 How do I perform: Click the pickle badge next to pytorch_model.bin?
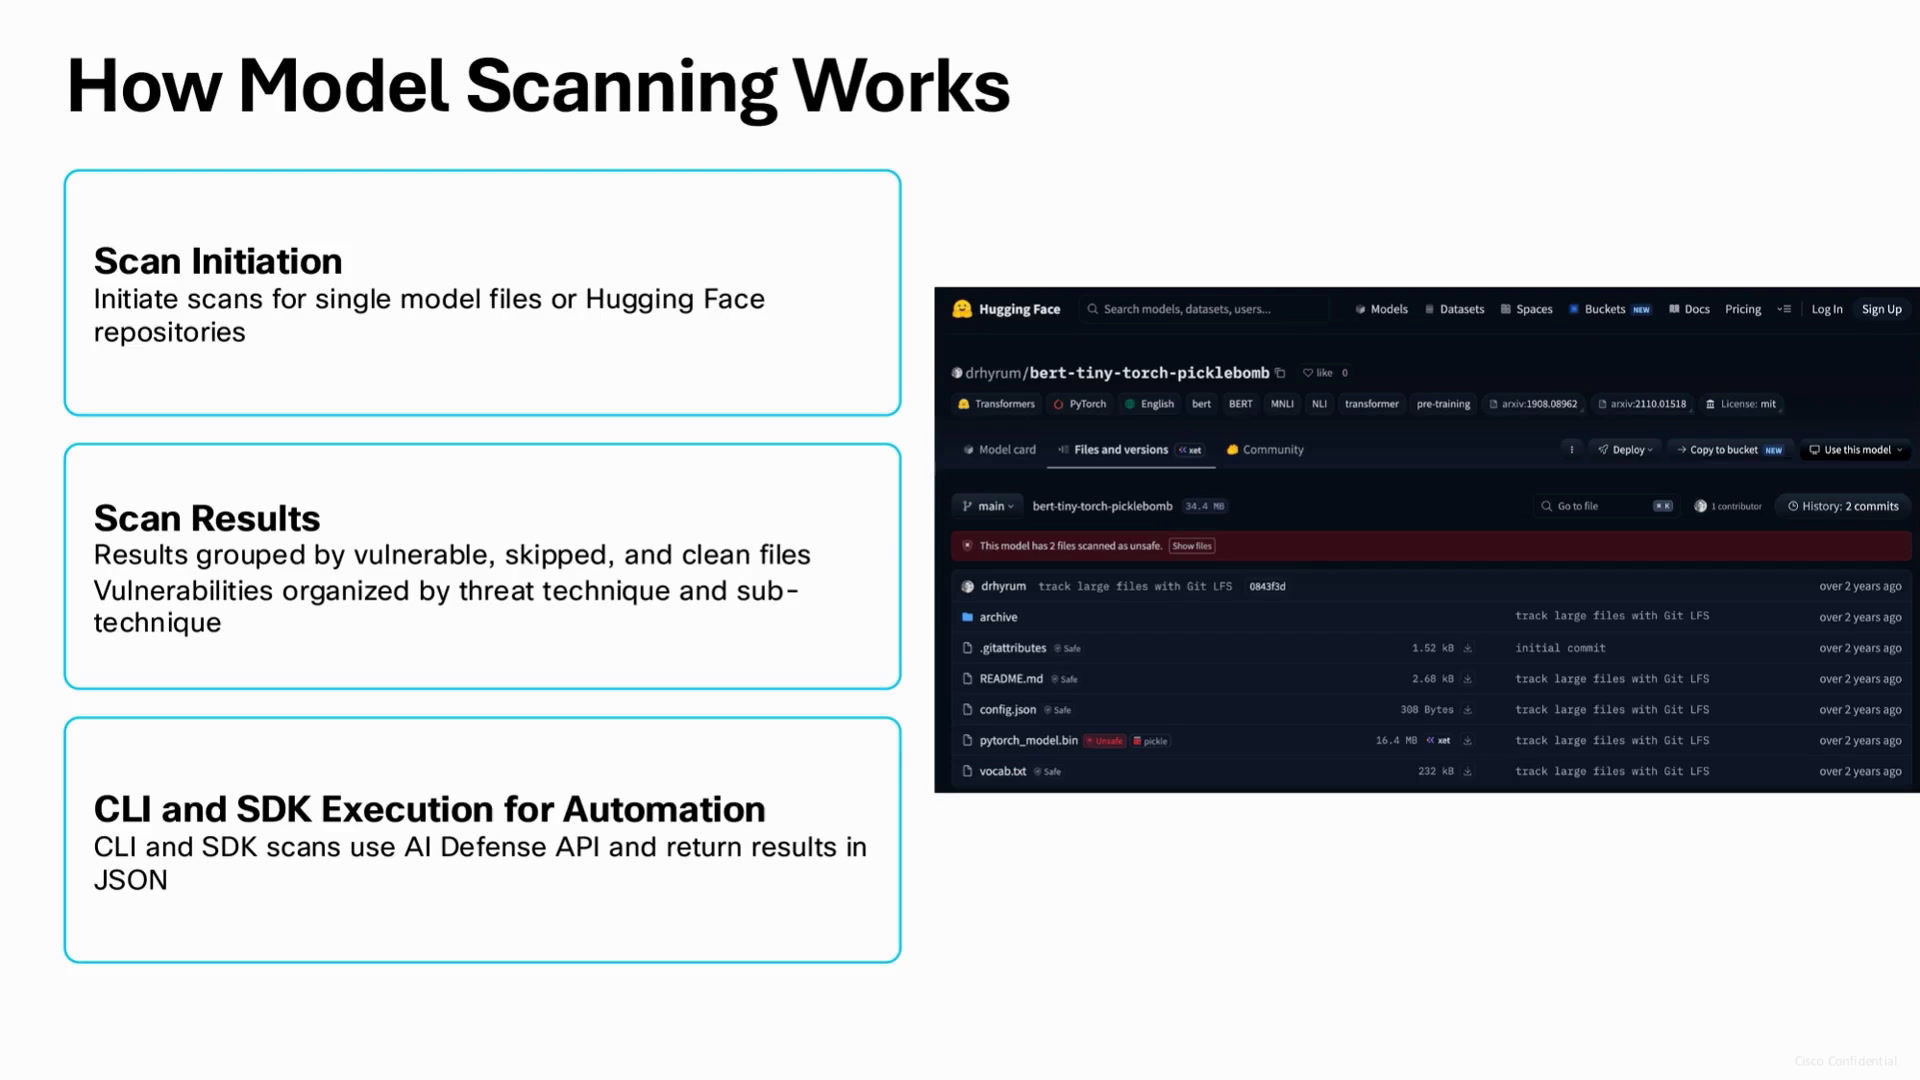point(1151,741)
